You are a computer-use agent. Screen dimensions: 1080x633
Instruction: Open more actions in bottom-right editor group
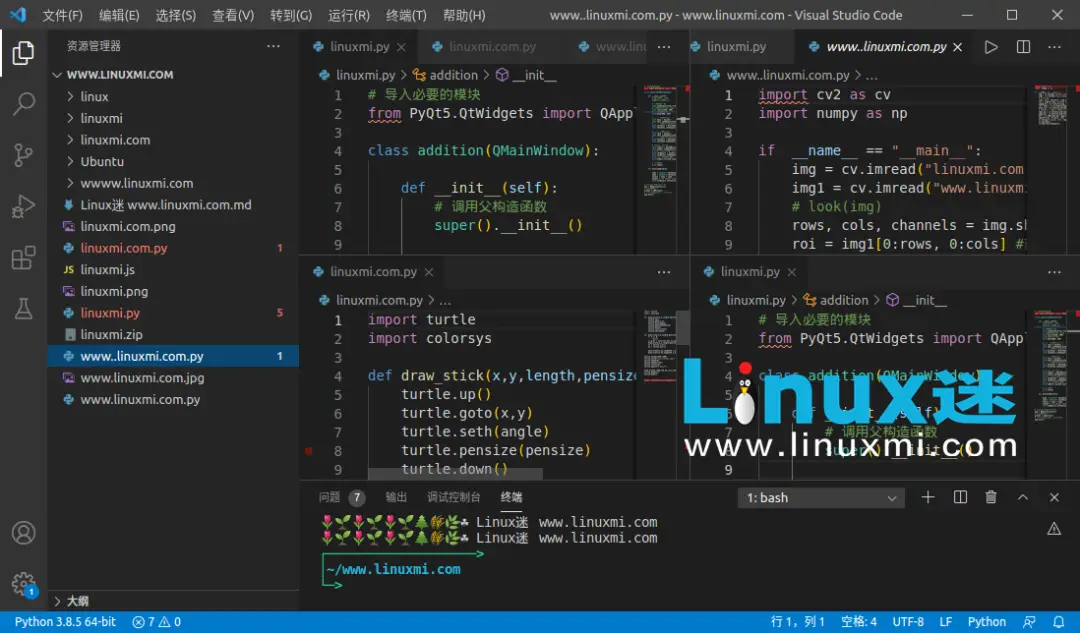click(1054, 272)
